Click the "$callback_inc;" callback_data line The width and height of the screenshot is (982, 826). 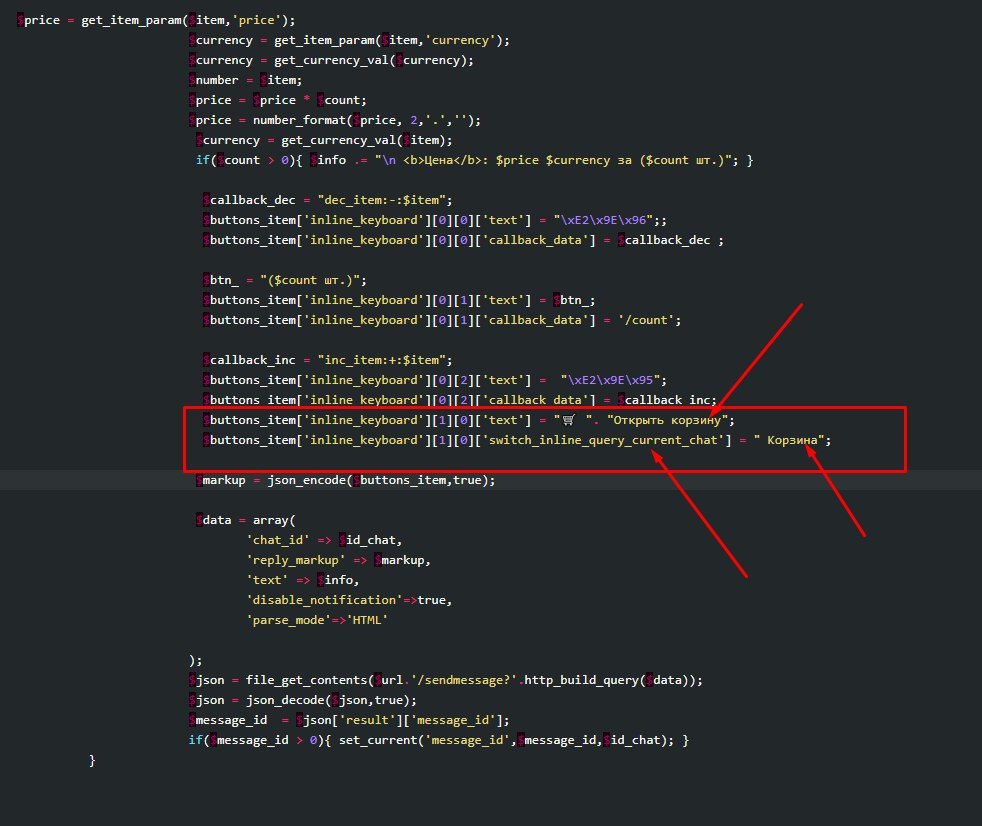coord(459,401)
